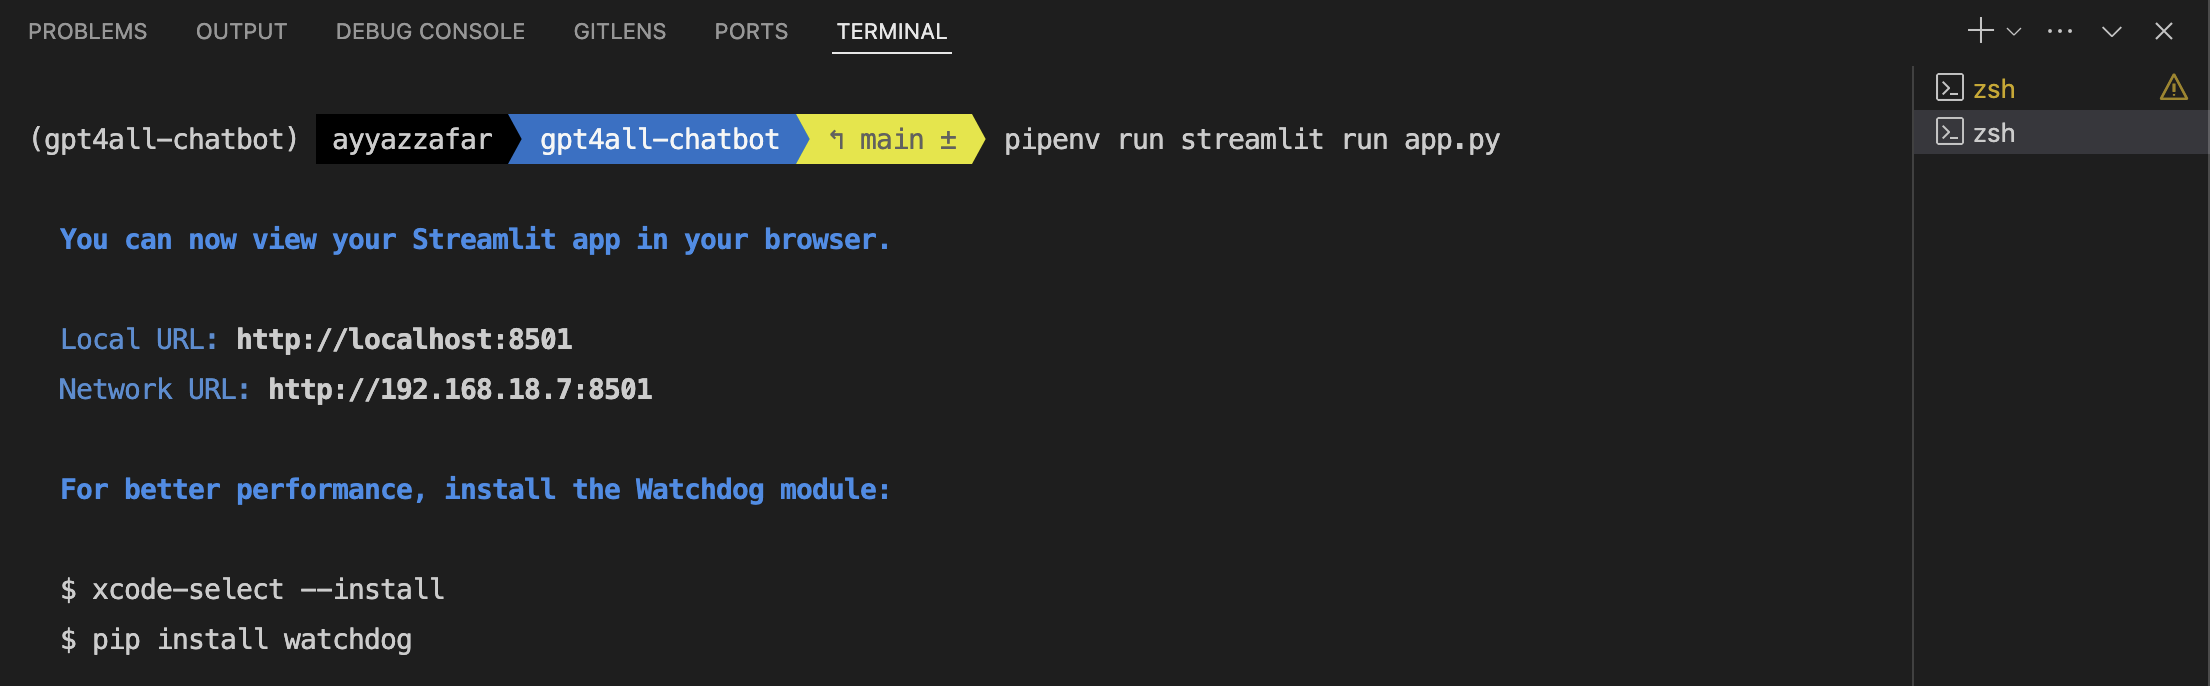This screenshot has height=686, width=2210.
Task: Click the yellow main branch prompt segment
Action: [892, 140]
